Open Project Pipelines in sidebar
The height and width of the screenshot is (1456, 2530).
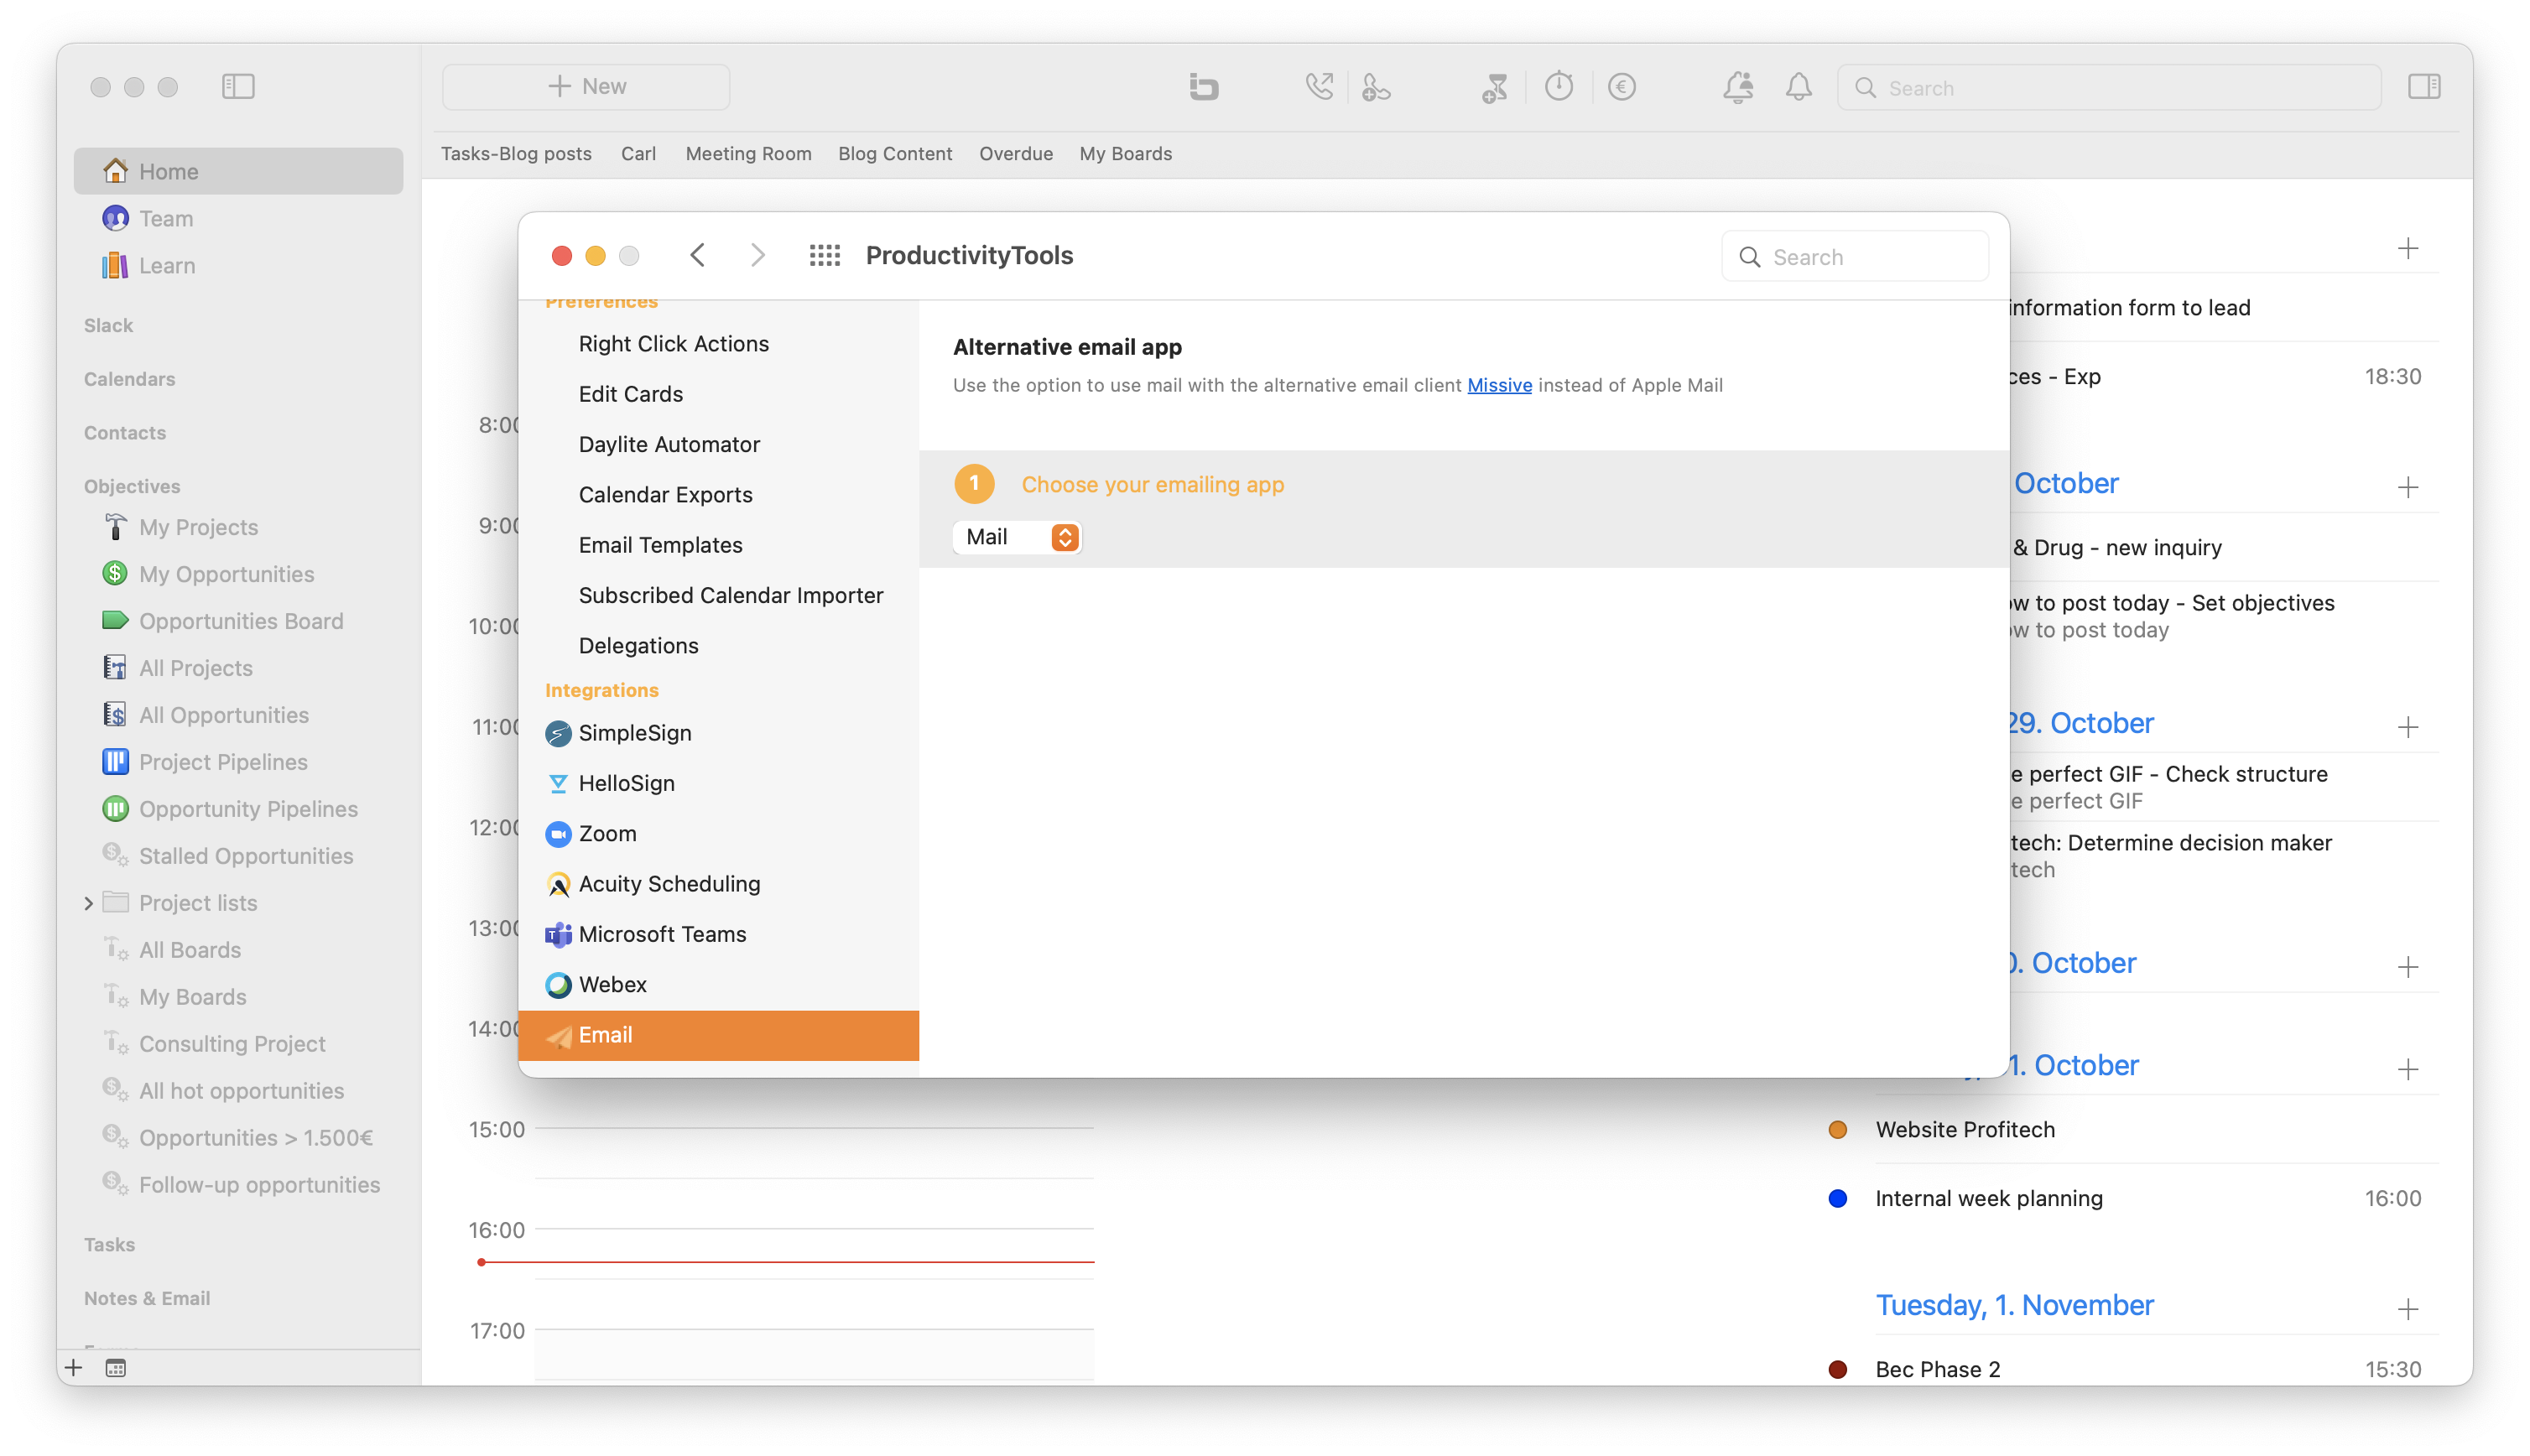238,762
